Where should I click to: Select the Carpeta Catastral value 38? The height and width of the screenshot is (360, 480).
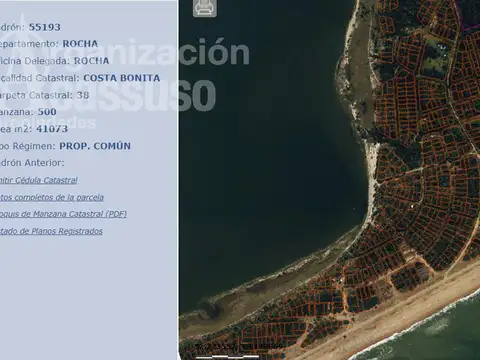click(x=83, y=95)
